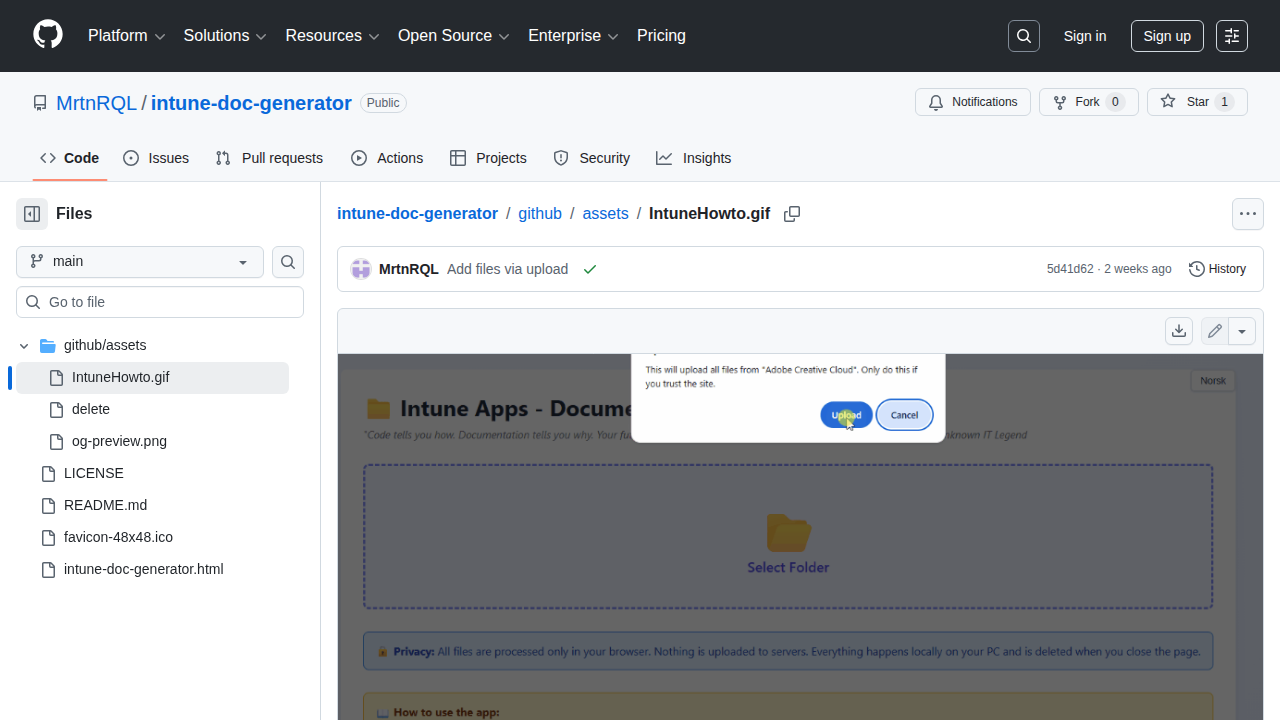This screenshot has width=1280, height=720.
Task: Open github breadcrumb folder
Action: pyautogui.click(x=540, y=214)
